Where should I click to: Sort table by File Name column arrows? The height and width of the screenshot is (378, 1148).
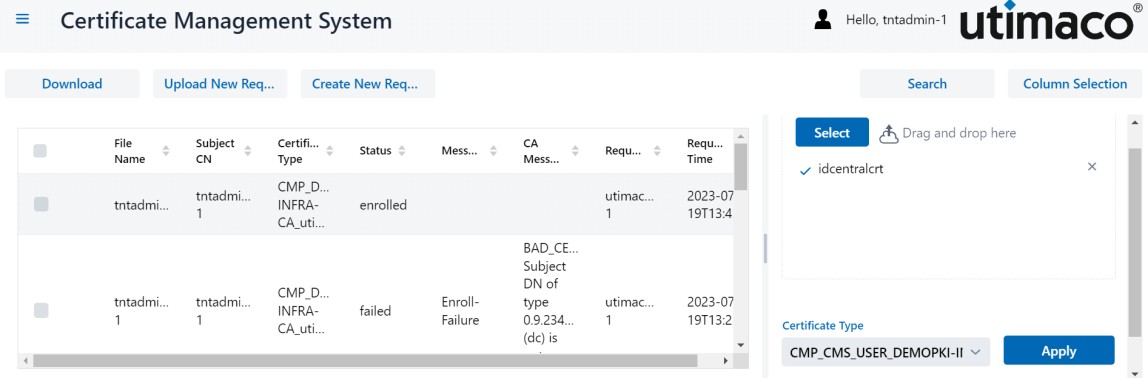point(165,151)
